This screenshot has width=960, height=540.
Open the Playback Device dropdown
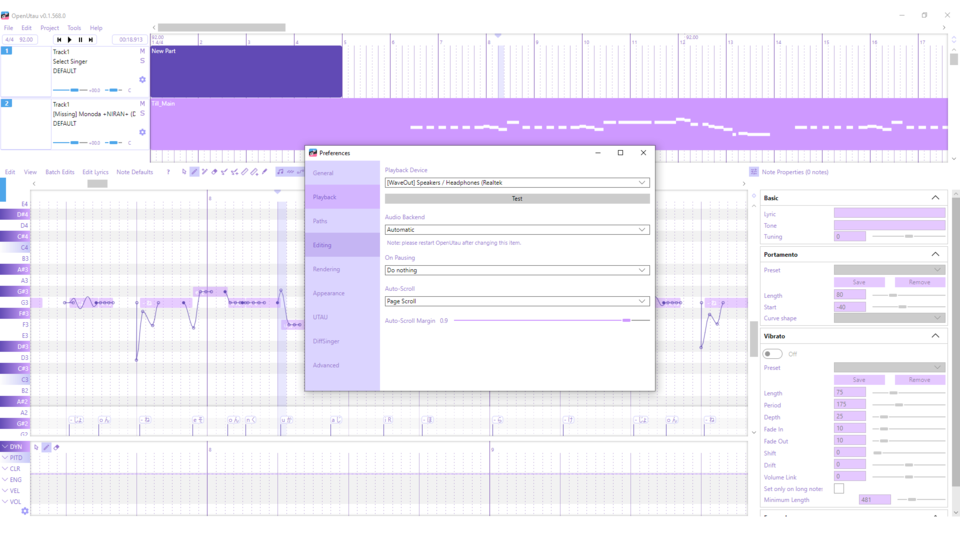[x=517, y=183]
